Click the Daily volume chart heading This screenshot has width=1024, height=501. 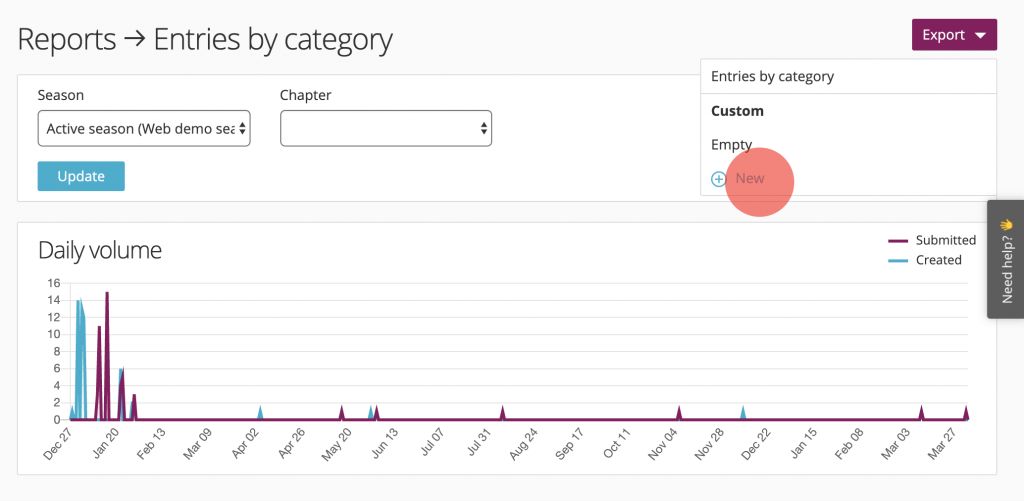(100, 250)
